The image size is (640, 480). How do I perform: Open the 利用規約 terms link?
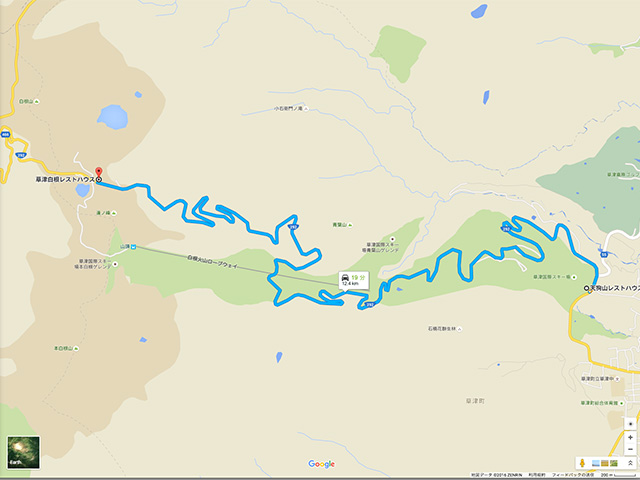tap(536, 475)
